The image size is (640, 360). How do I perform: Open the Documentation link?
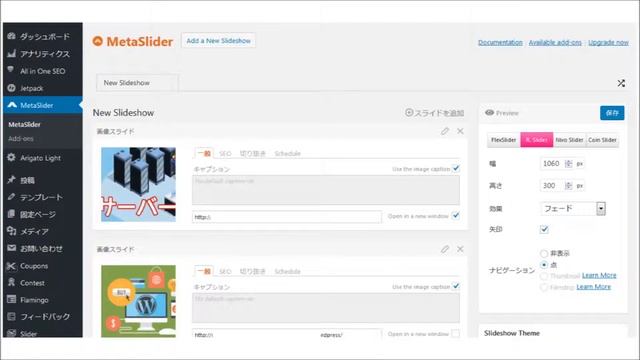click(500, 42)
